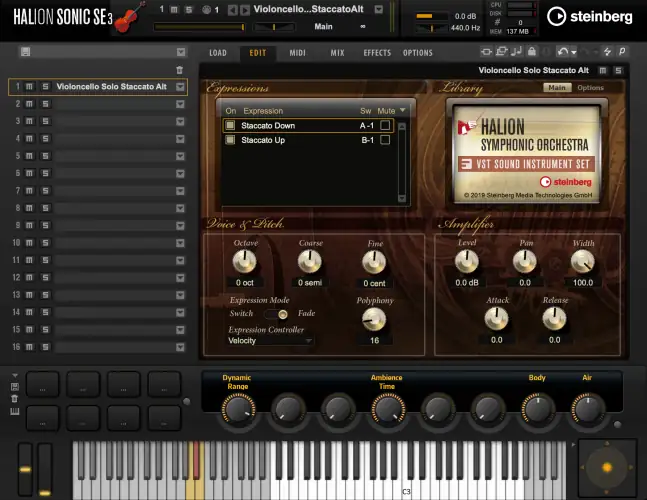The image size is (647, 500).
Task: Click the Main button in Library panel
Action: pyautogui.click(x=557, y=88)
